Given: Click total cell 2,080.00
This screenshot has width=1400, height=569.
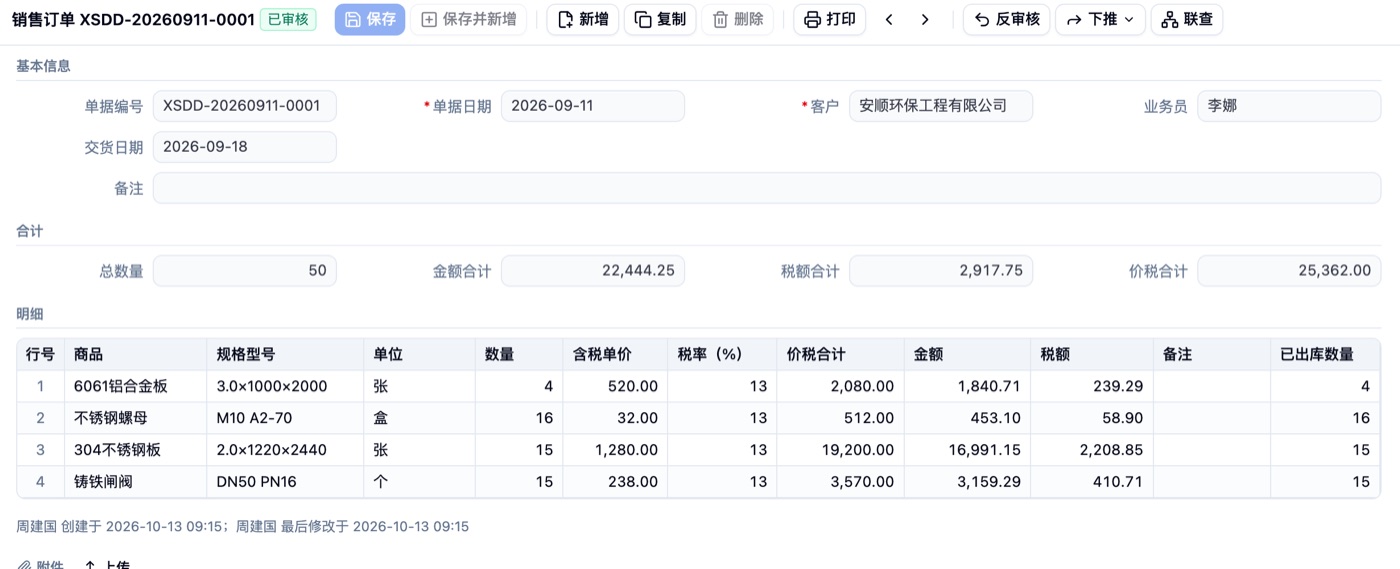Looking at the screenshot, I should (x=840, y=386).
